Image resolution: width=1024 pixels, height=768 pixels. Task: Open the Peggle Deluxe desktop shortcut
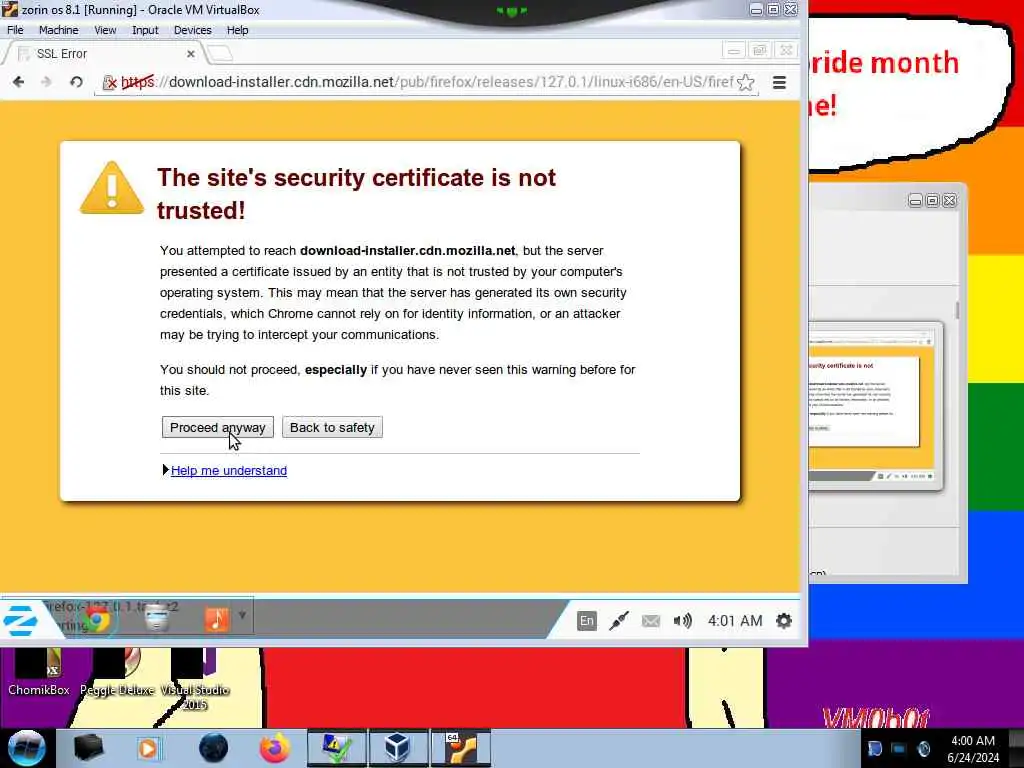click(117, 672)
